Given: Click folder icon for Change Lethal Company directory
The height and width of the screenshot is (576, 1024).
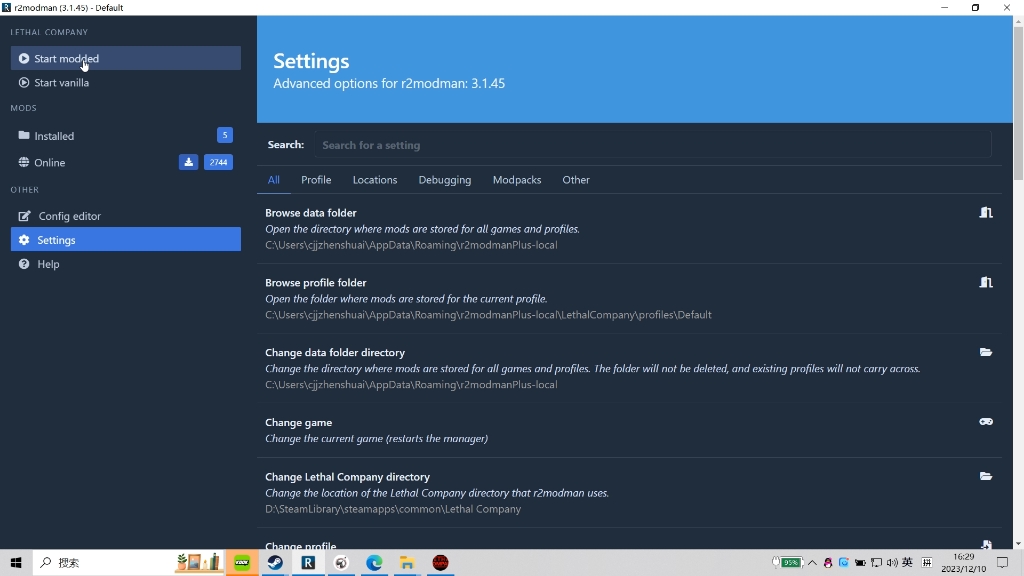Looking at the screenshot, I should point(986,476).
